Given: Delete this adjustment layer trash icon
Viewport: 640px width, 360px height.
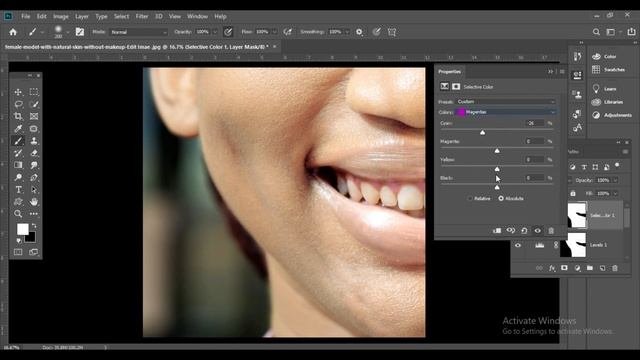Looking at the screenshot, I should pyautogui.click(x=551, y=231).
